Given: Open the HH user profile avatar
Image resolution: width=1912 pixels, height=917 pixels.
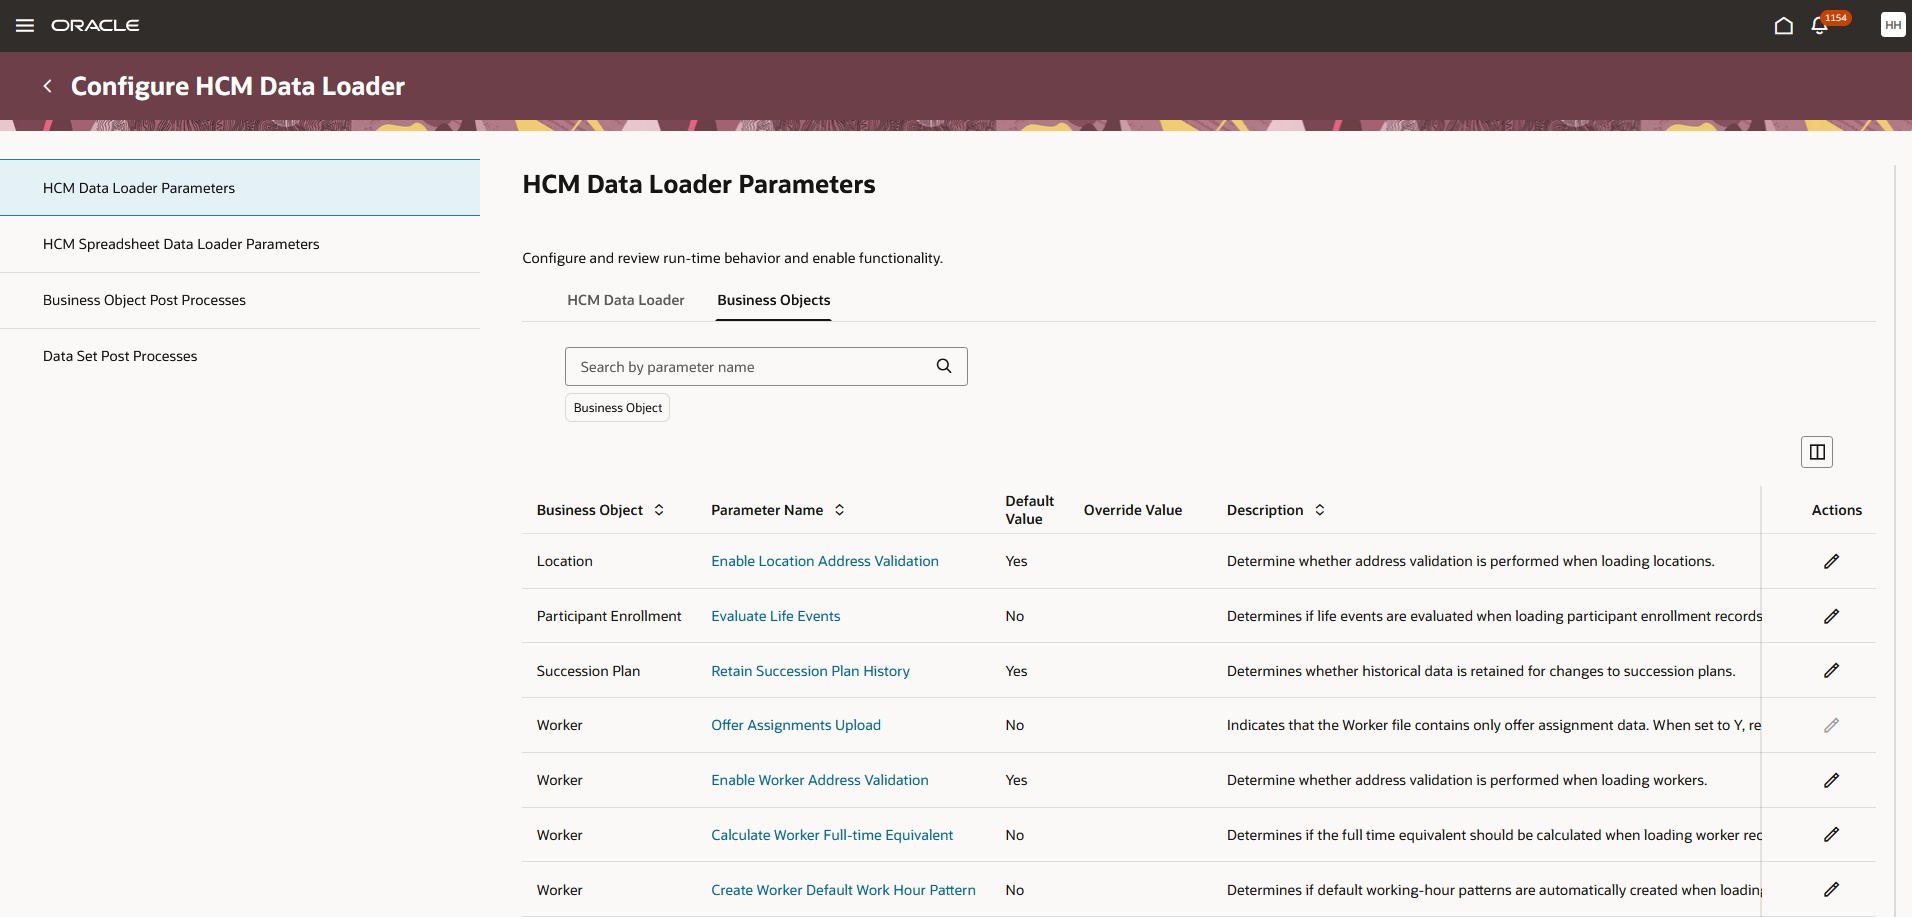Looking at the screenshot, I should pos(1892,25).
